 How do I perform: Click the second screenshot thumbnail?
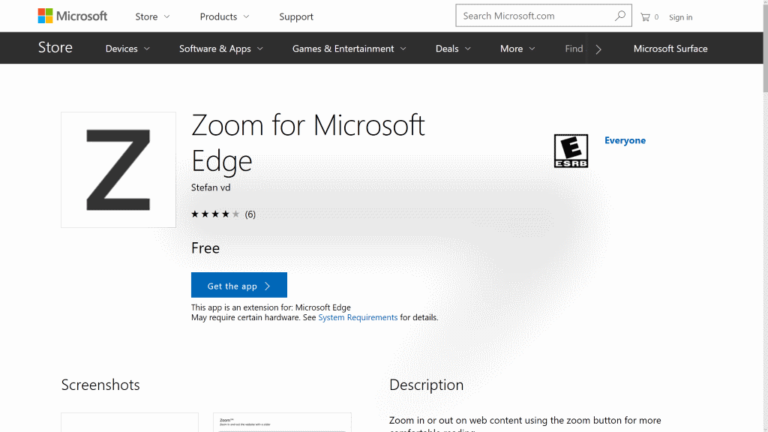(x=282, y=422)
